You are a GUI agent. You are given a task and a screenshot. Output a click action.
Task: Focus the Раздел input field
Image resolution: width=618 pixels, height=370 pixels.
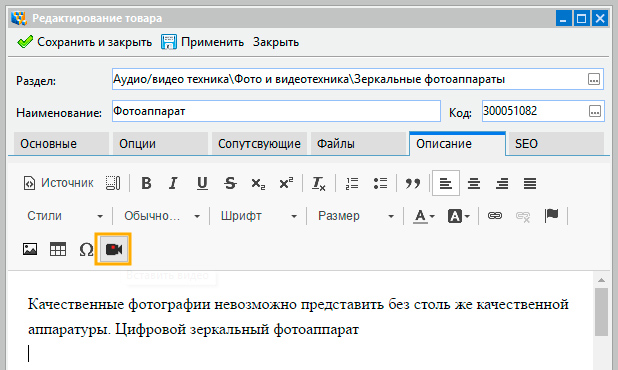[357, 79]
